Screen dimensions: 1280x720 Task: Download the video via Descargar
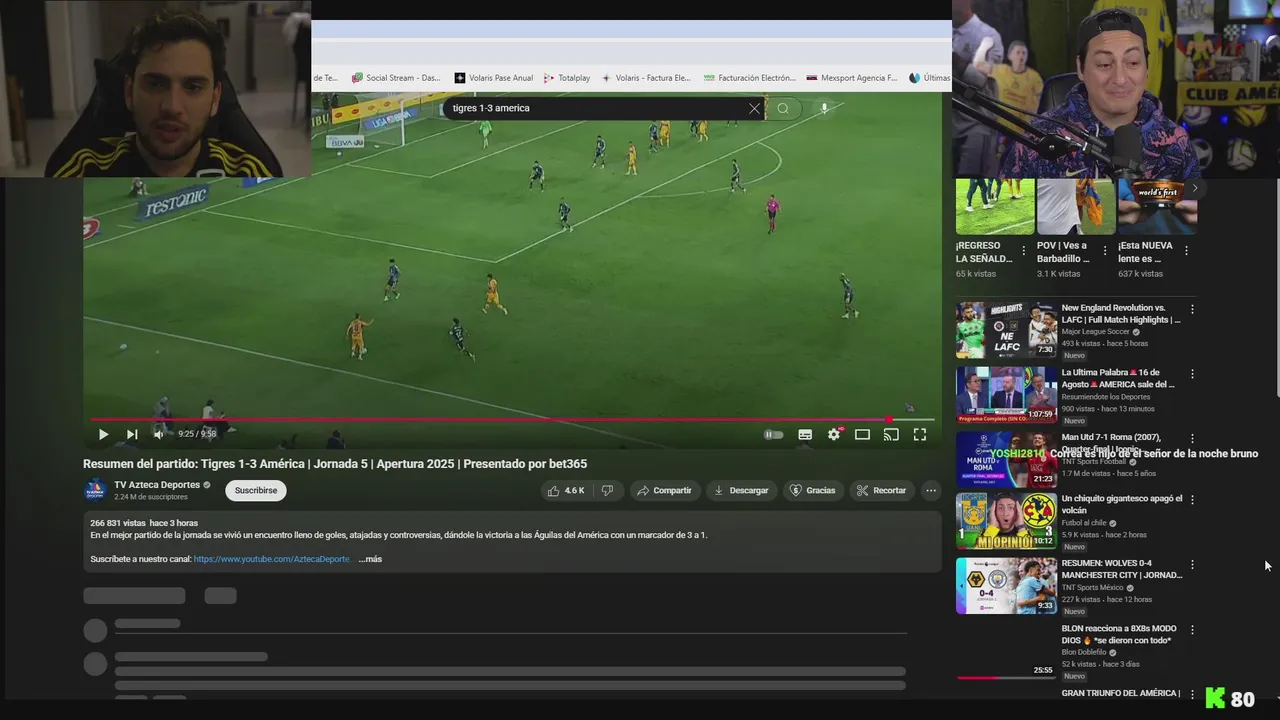tap(742, 490)
